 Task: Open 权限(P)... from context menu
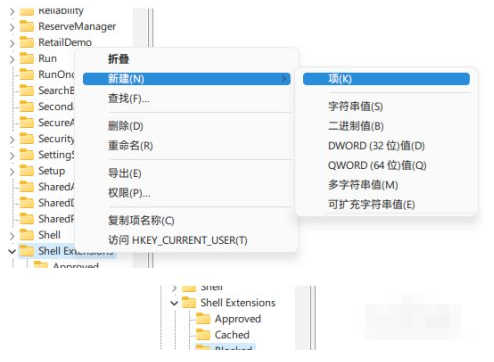187,193
